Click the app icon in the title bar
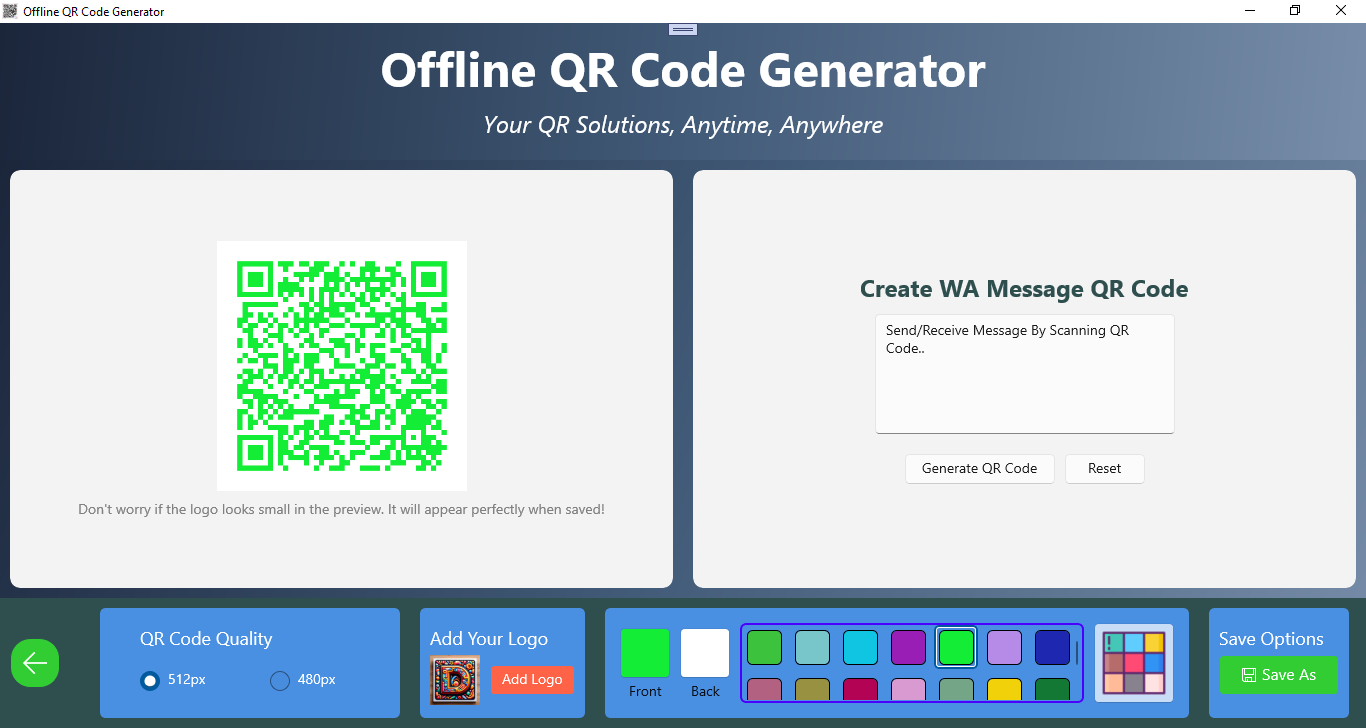Image resolution: width=1366 pixels, height=728 pixels. click(11, 11)
